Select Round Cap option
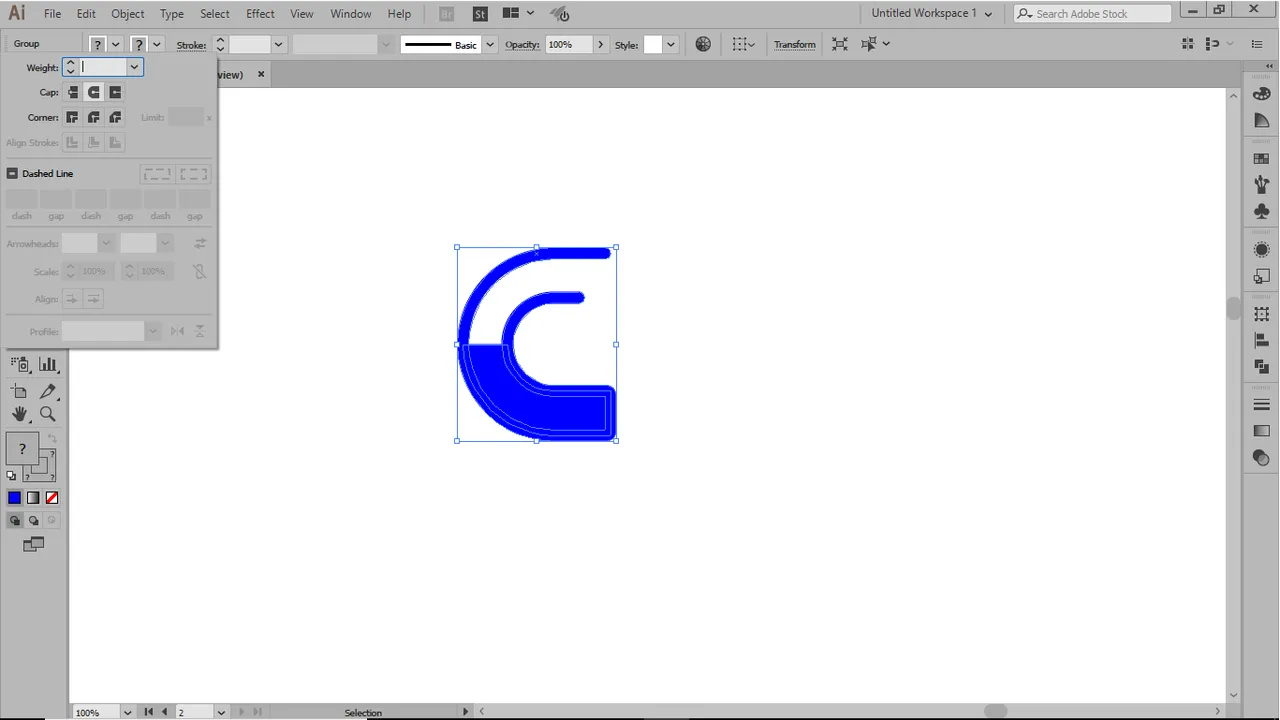Image resolution: width=1280 pixels, height=720 pixels. click(x=94, y=92)
